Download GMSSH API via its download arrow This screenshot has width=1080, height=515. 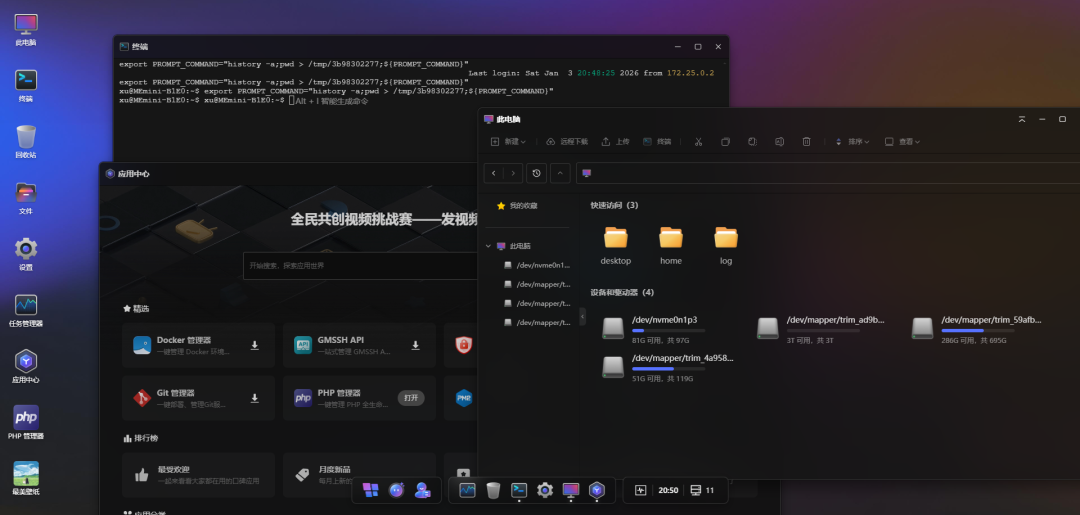coord(415,346)
